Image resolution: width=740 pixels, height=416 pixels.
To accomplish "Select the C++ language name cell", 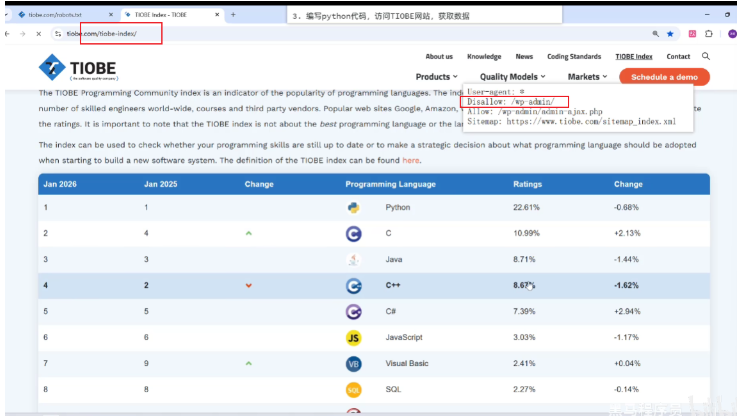I will [x=393, y=285].
